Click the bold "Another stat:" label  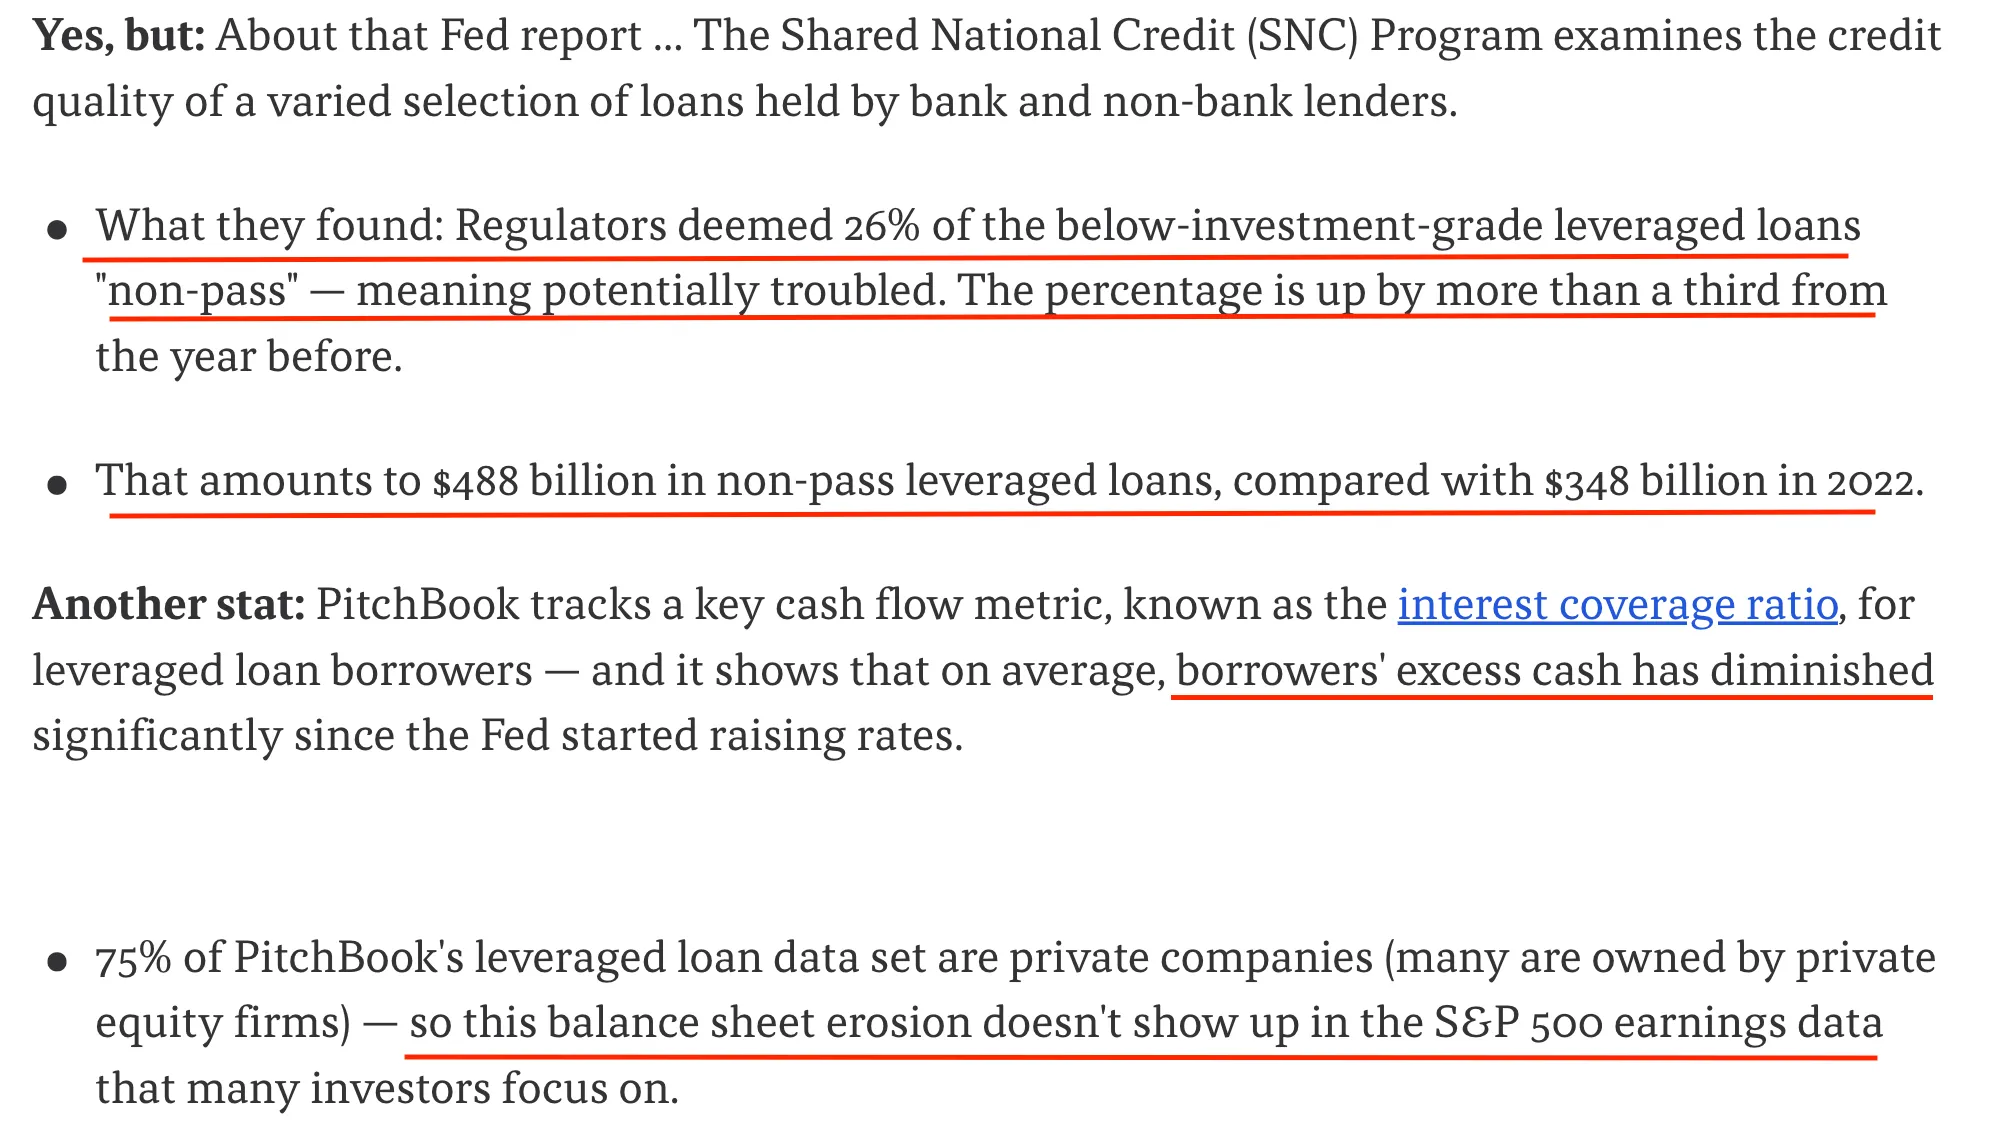click(168, 605)
